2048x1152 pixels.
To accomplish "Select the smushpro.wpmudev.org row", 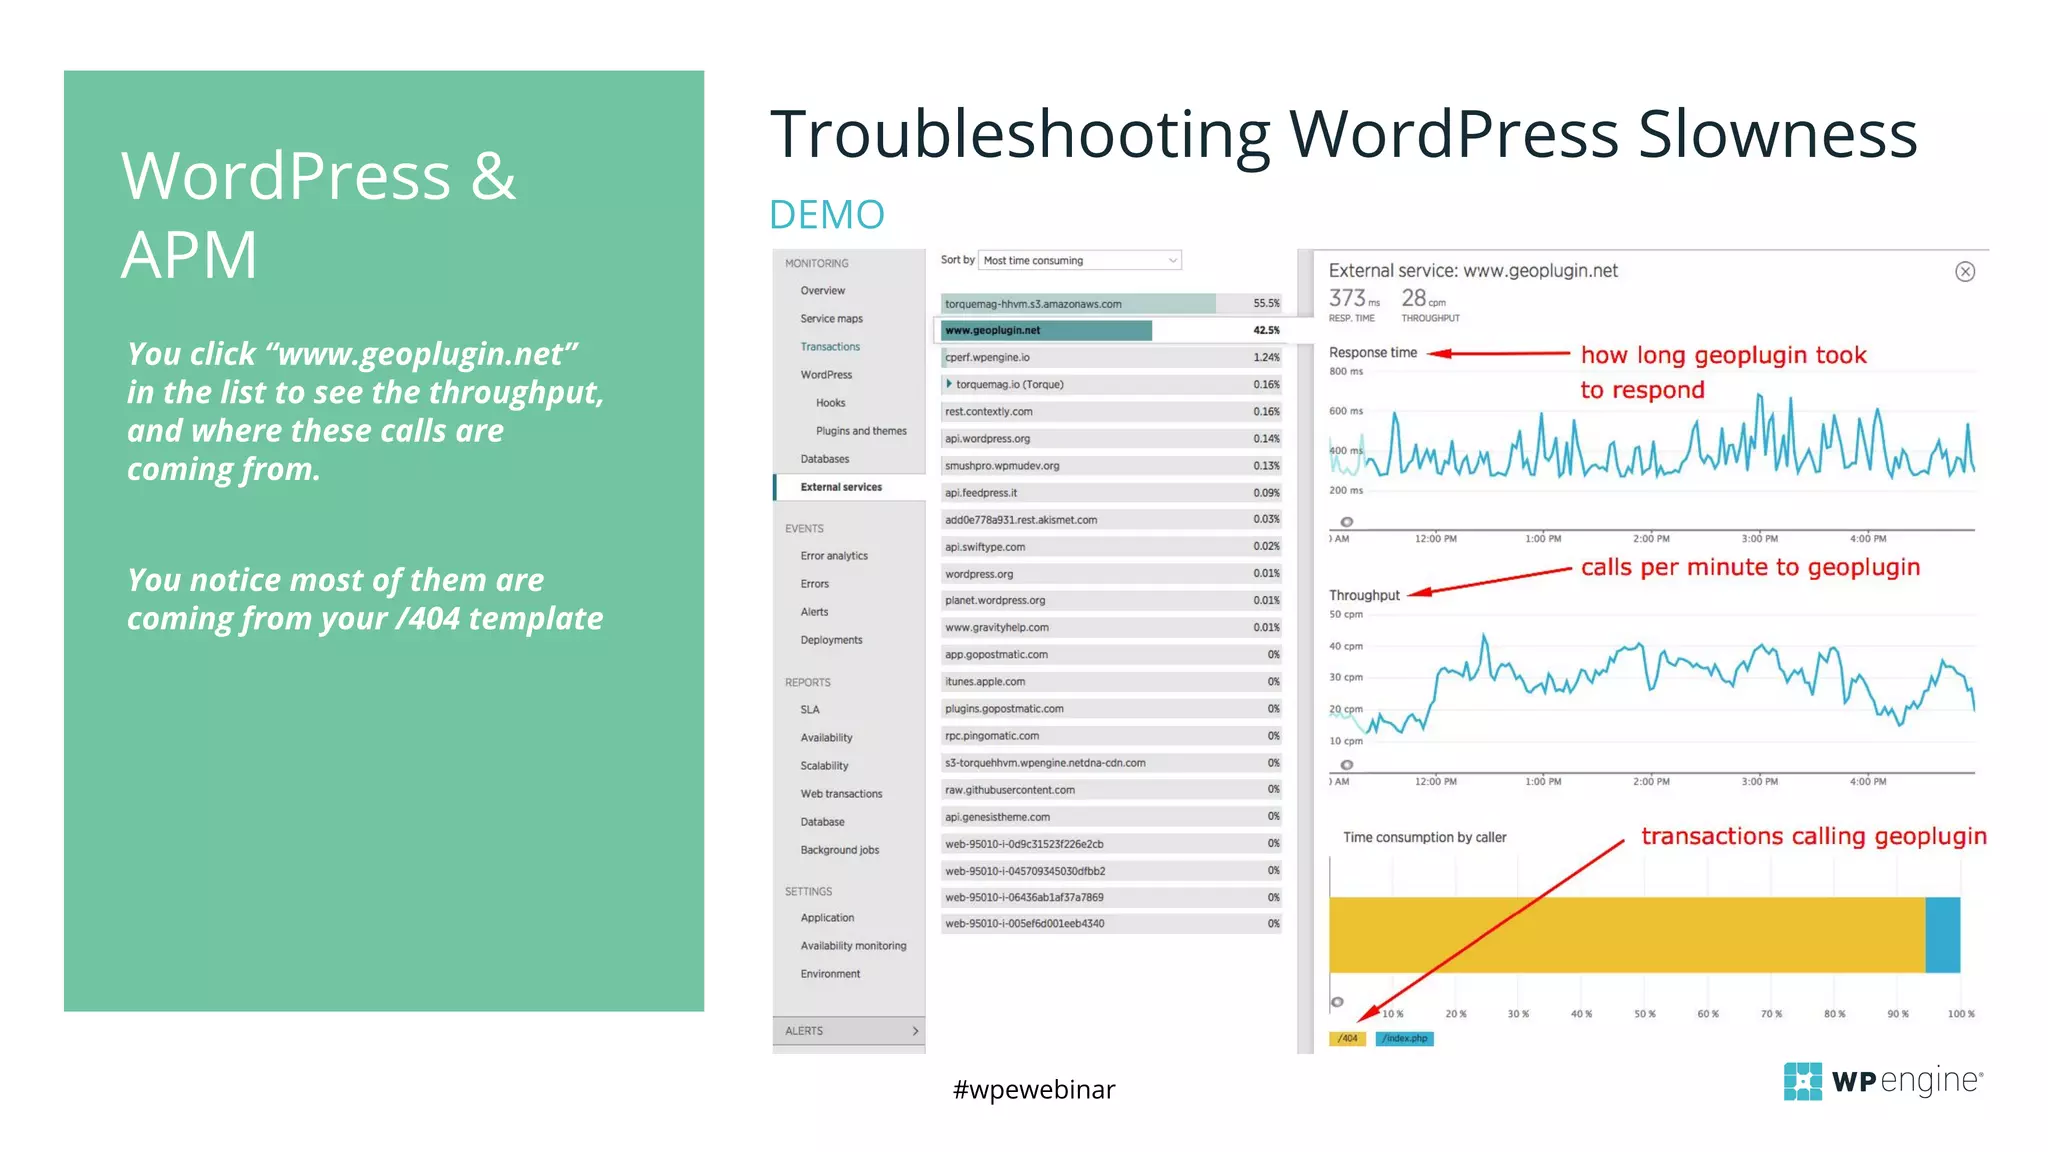I will pyautogui.click(x=1111, y=465).
